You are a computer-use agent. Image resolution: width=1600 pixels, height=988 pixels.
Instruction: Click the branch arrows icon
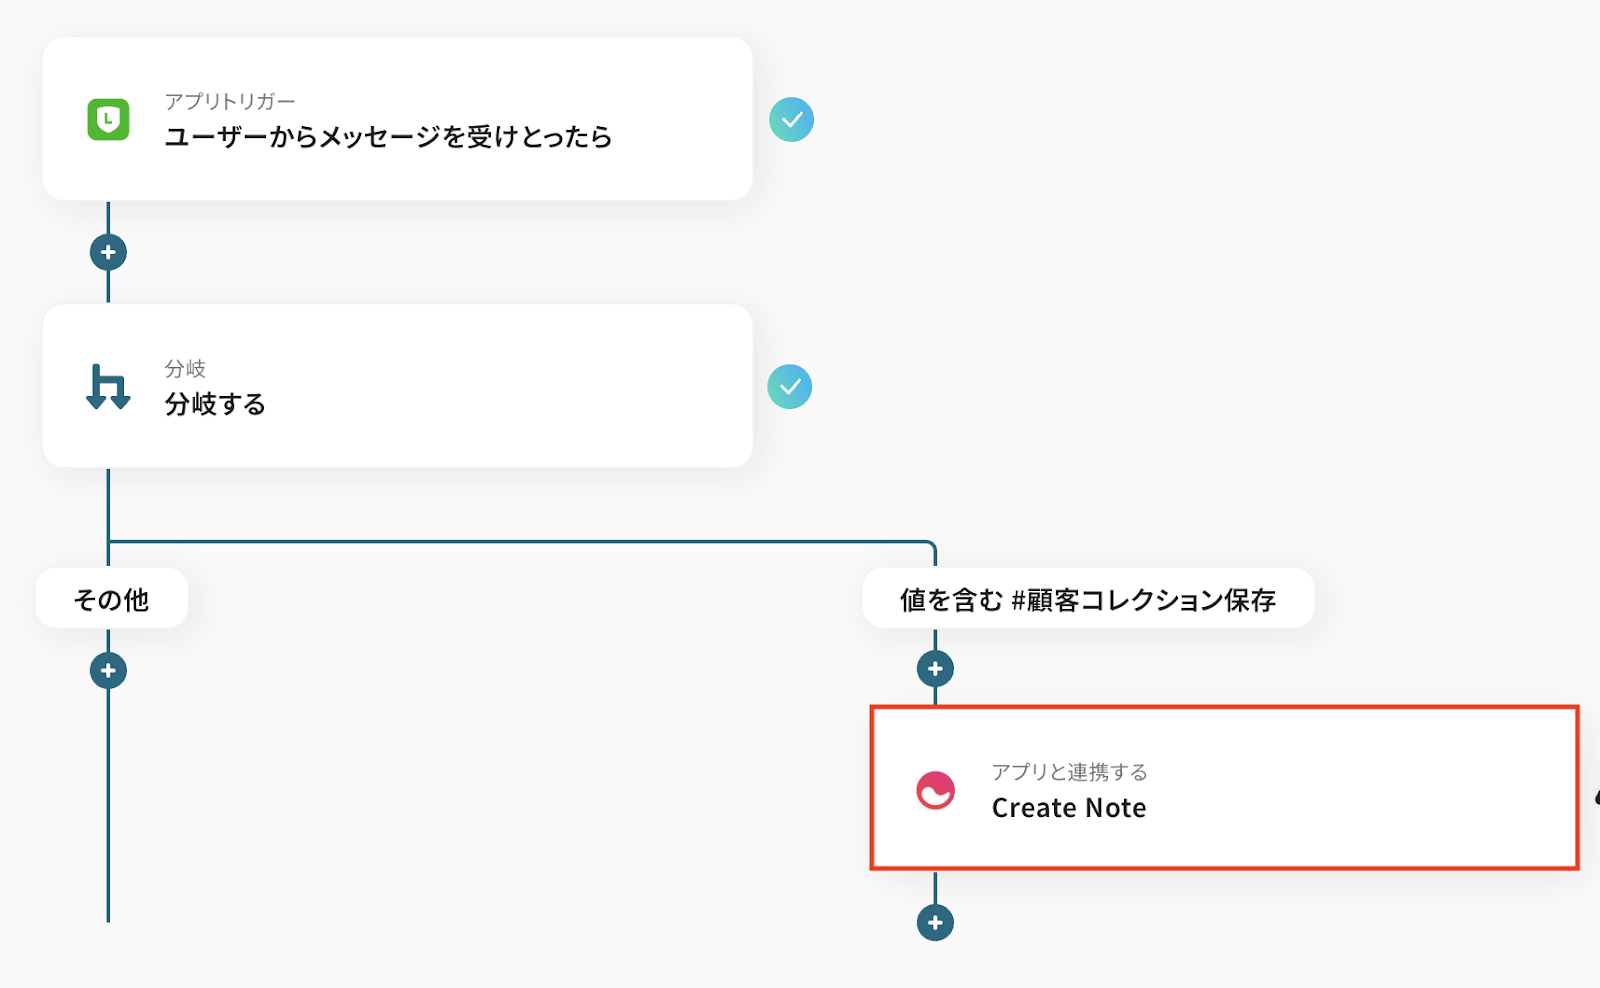click(x=108, y=387)
